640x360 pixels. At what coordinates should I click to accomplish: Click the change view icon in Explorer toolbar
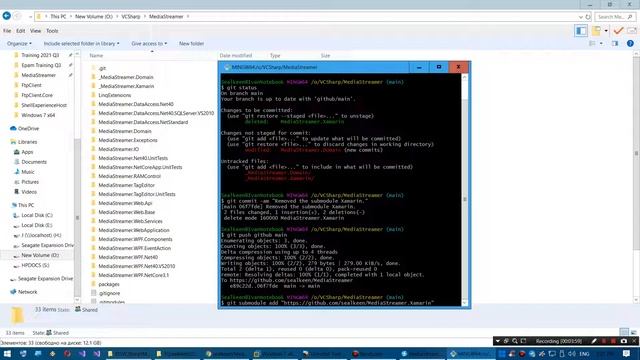tap(592, 43)
